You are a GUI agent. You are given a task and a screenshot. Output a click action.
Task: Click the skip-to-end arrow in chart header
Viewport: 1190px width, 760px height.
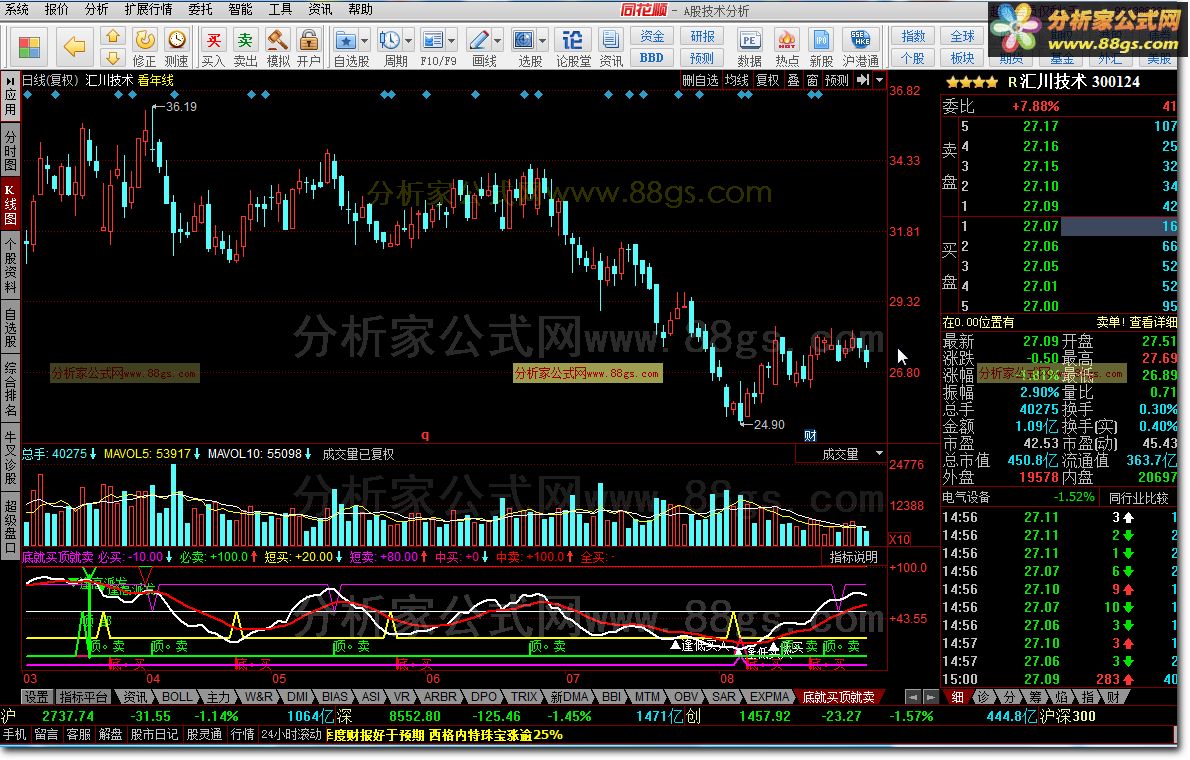click(x=863, y=80)
